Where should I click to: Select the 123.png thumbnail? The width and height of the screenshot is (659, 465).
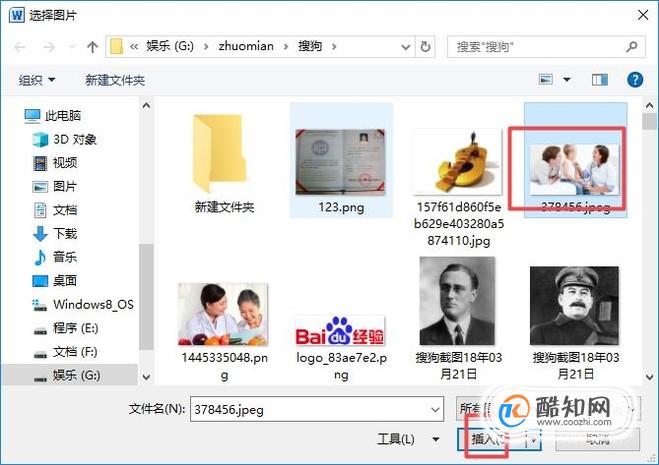coord(340,162)
